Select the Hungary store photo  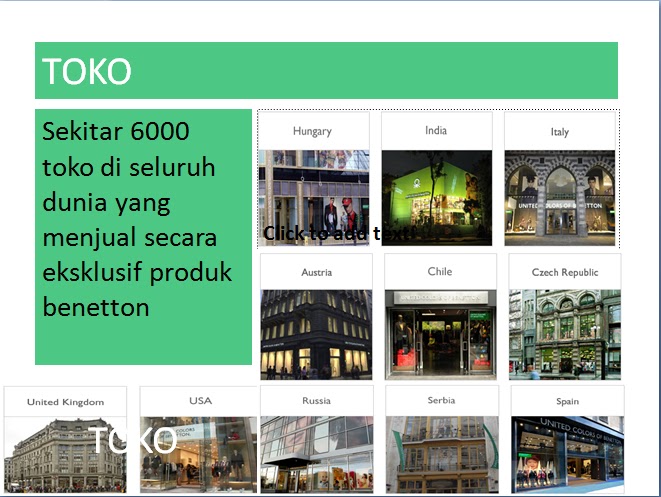[314, 198]
